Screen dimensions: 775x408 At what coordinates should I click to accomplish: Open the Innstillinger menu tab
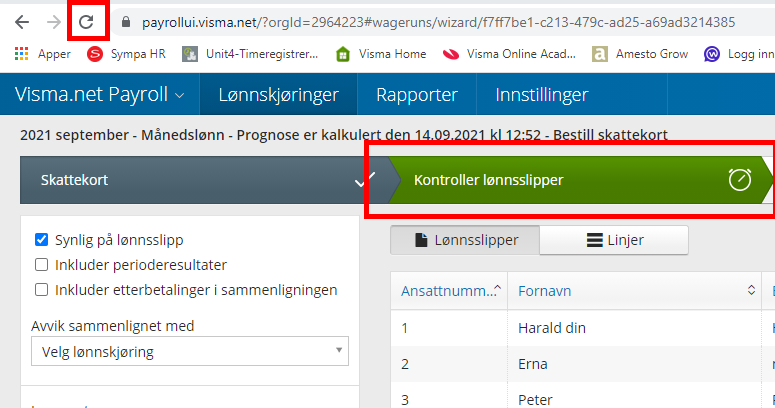point(542,94)
